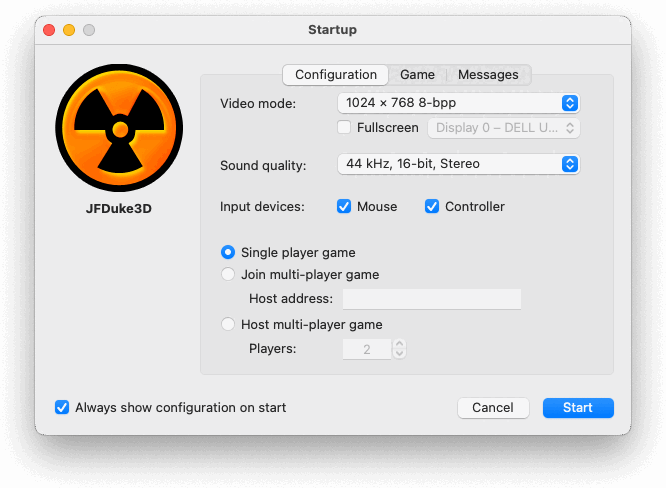Screen dimensions: 666x488
Task: Select Host multi-player game option
Action: tap(228, 324)
